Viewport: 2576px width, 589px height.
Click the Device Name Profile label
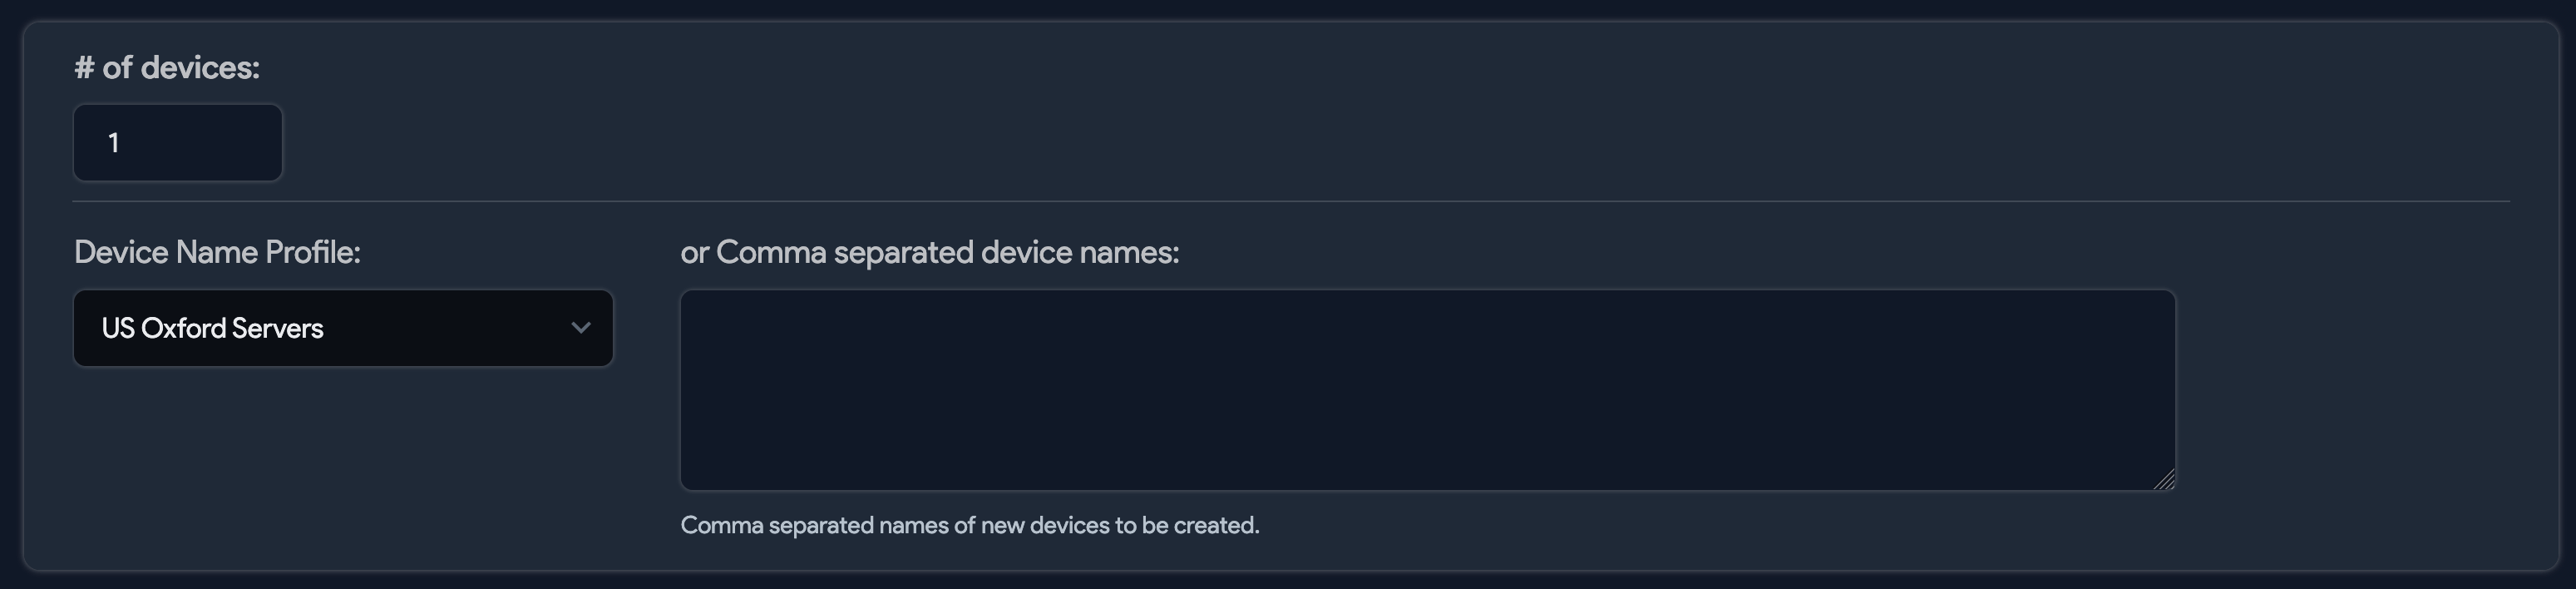point(218,252)
